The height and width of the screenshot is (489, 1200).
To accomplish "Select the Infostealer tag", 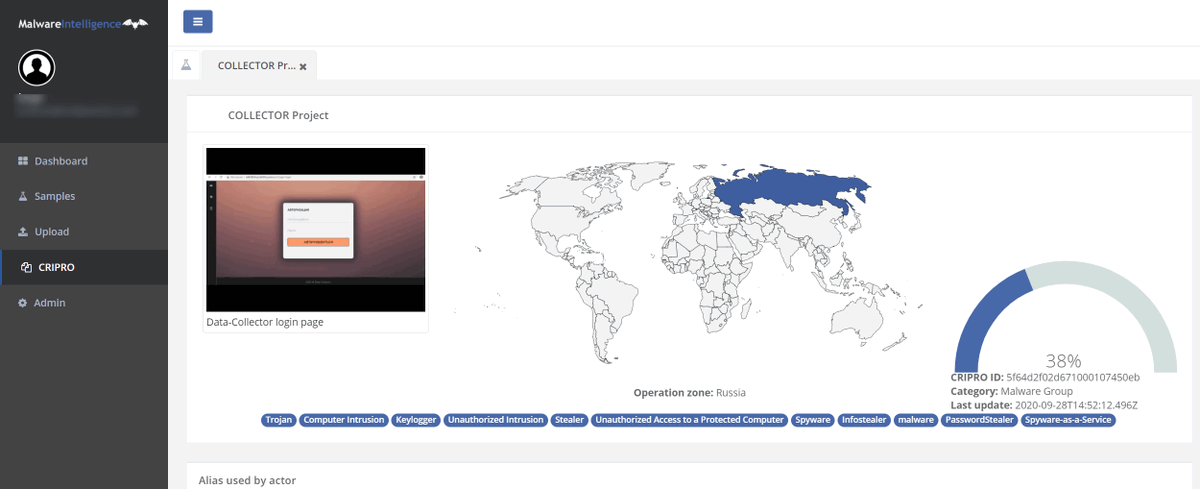I will (863, 420).
